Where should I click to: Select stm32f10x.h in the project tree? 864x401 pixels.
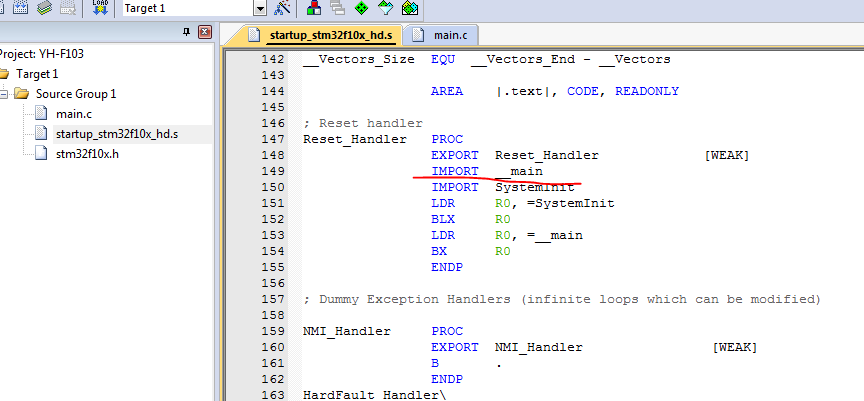point(87,154)
